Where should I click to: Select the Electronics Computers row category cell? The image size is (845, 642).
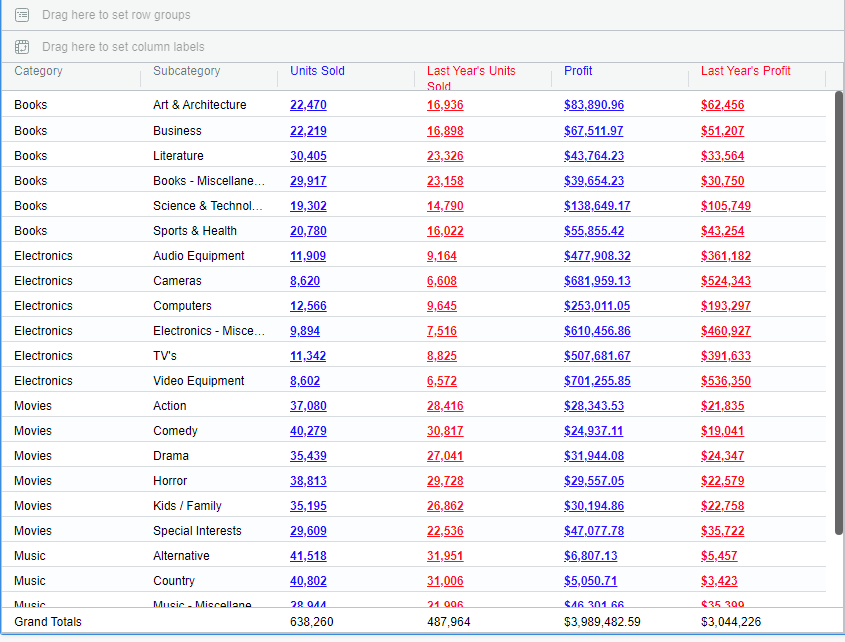pos(43,306)
